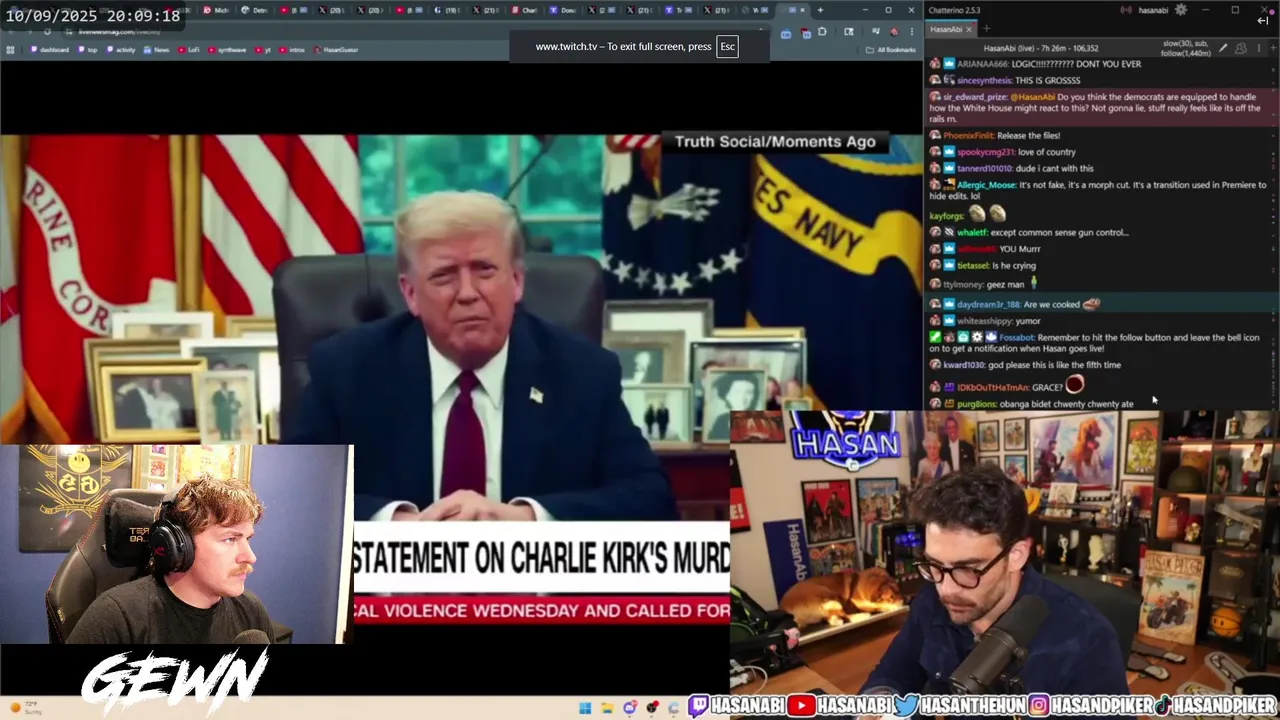The height and width of the screenshot is (720, 1280).
Task: Click username tietassel in chat
Action: pos(972,266)
